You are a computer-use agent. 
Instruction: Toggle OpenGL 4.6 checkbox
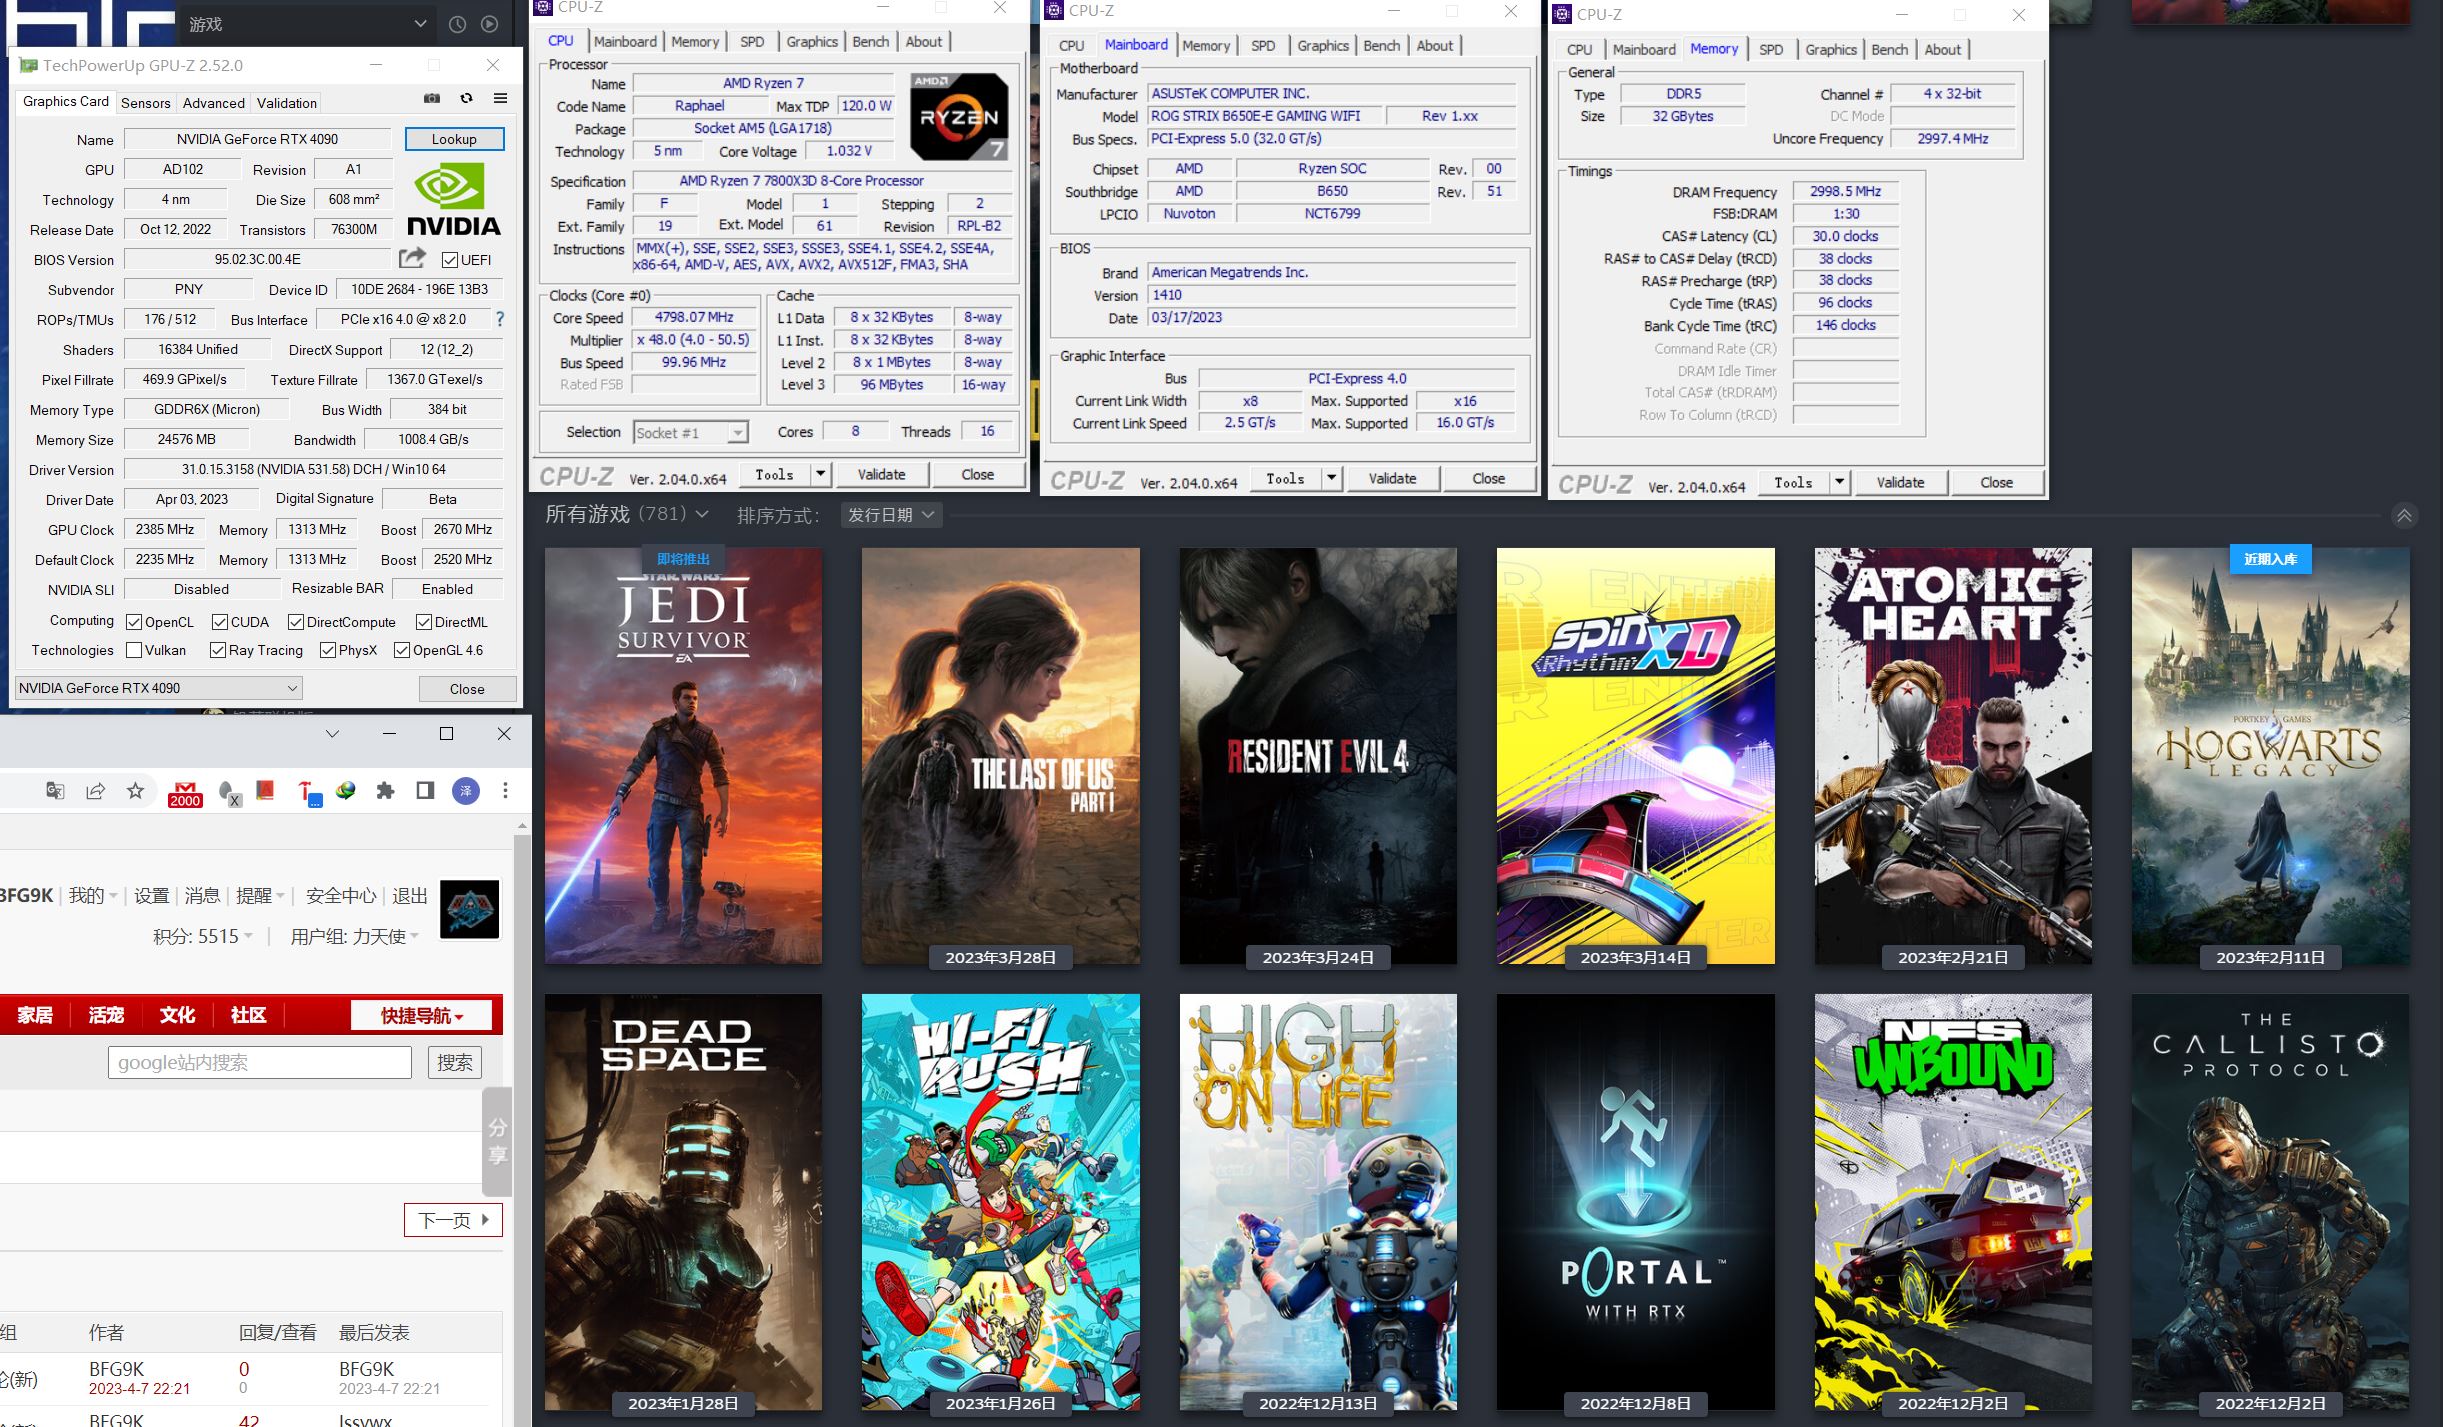(x=402, y=650)
